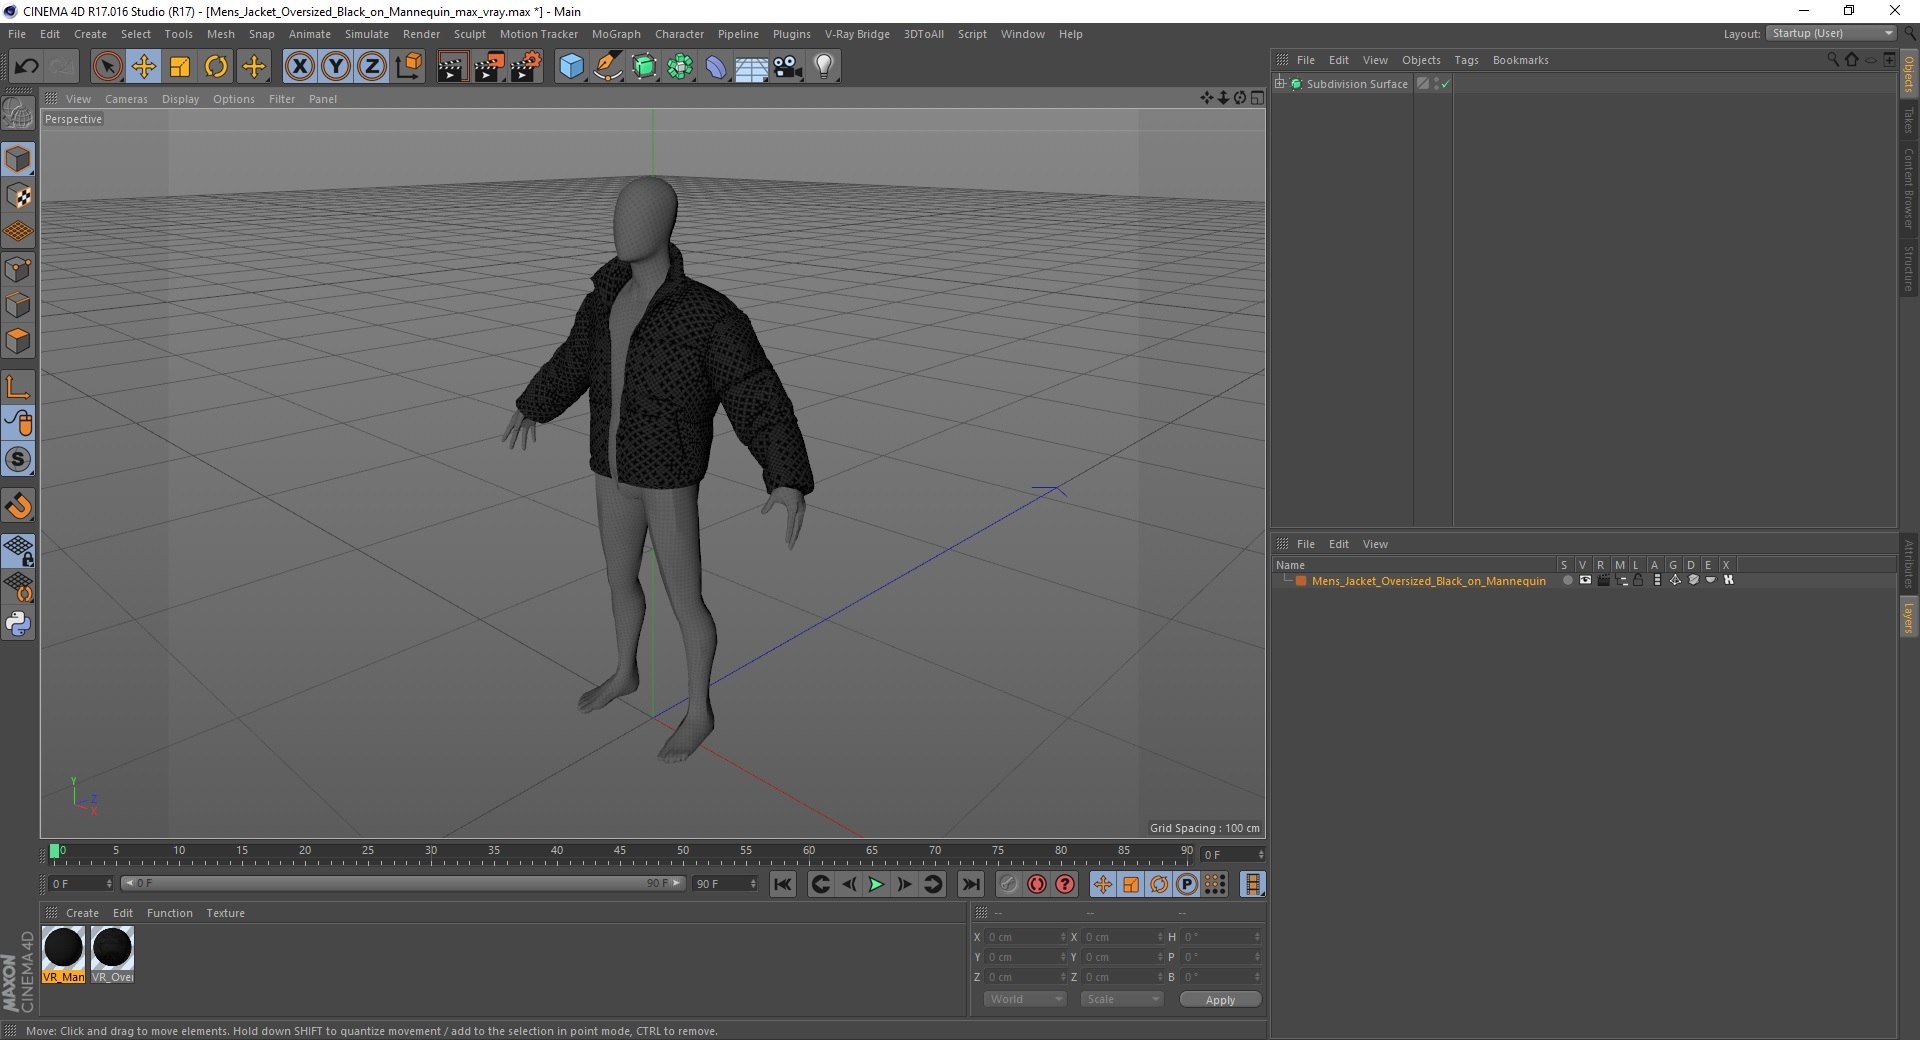Open the Content Browser side tab
The image size is (1920, 1040).
tap(1908, 188)
